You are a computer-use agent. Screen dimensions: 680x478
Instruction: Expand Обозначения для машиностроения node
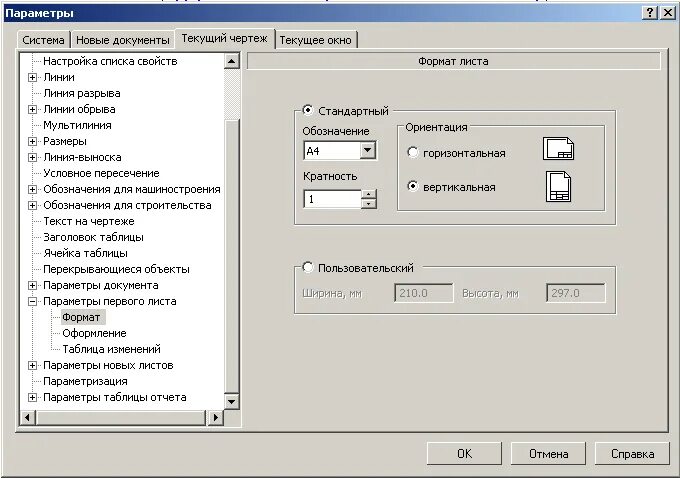point(32,190)
